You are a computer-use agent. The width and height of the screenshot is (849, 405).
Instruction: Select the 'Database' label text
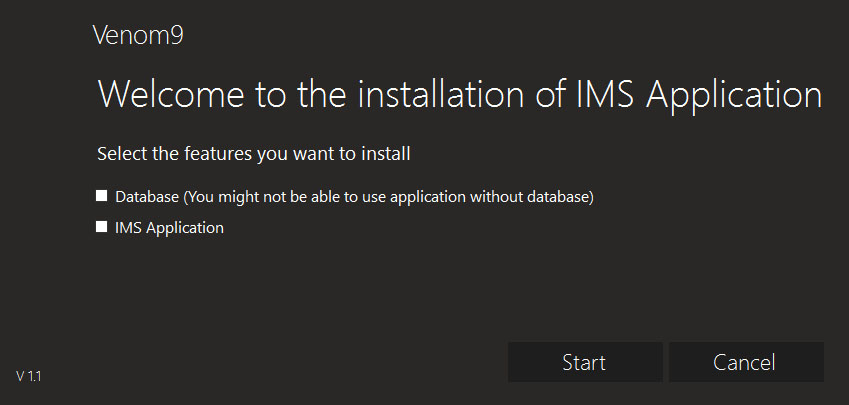[x=147, y=197]
